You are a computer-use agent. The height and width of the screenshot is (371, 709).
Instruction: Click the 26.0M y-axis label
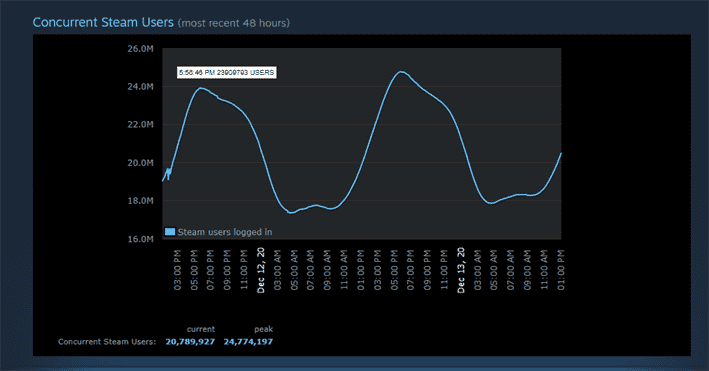click(x=140, y=48)
